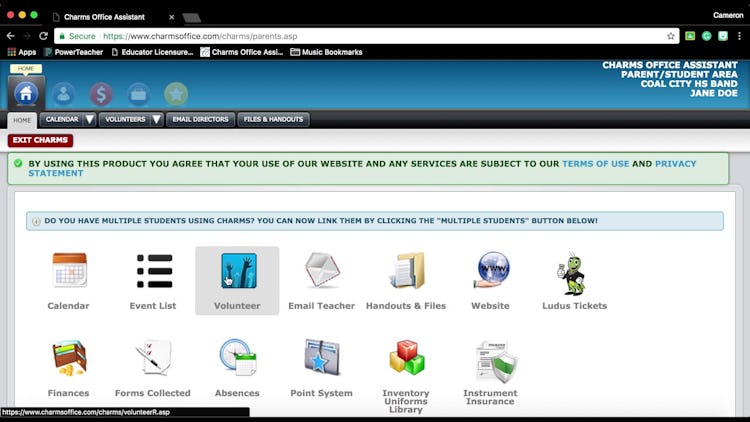Open the Email Teacher envelope icon
Viewport: 750px width, 422px height.
click(322, 270)
